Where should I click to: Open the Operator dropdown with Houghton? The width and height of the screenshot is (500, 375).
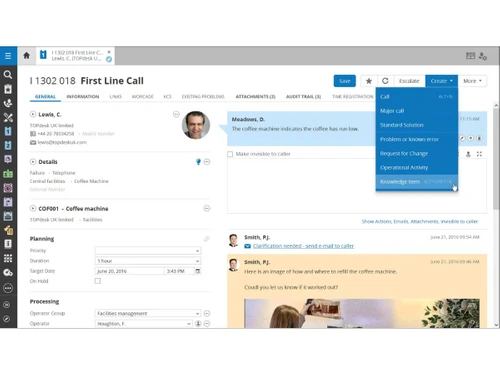(144, 324)
